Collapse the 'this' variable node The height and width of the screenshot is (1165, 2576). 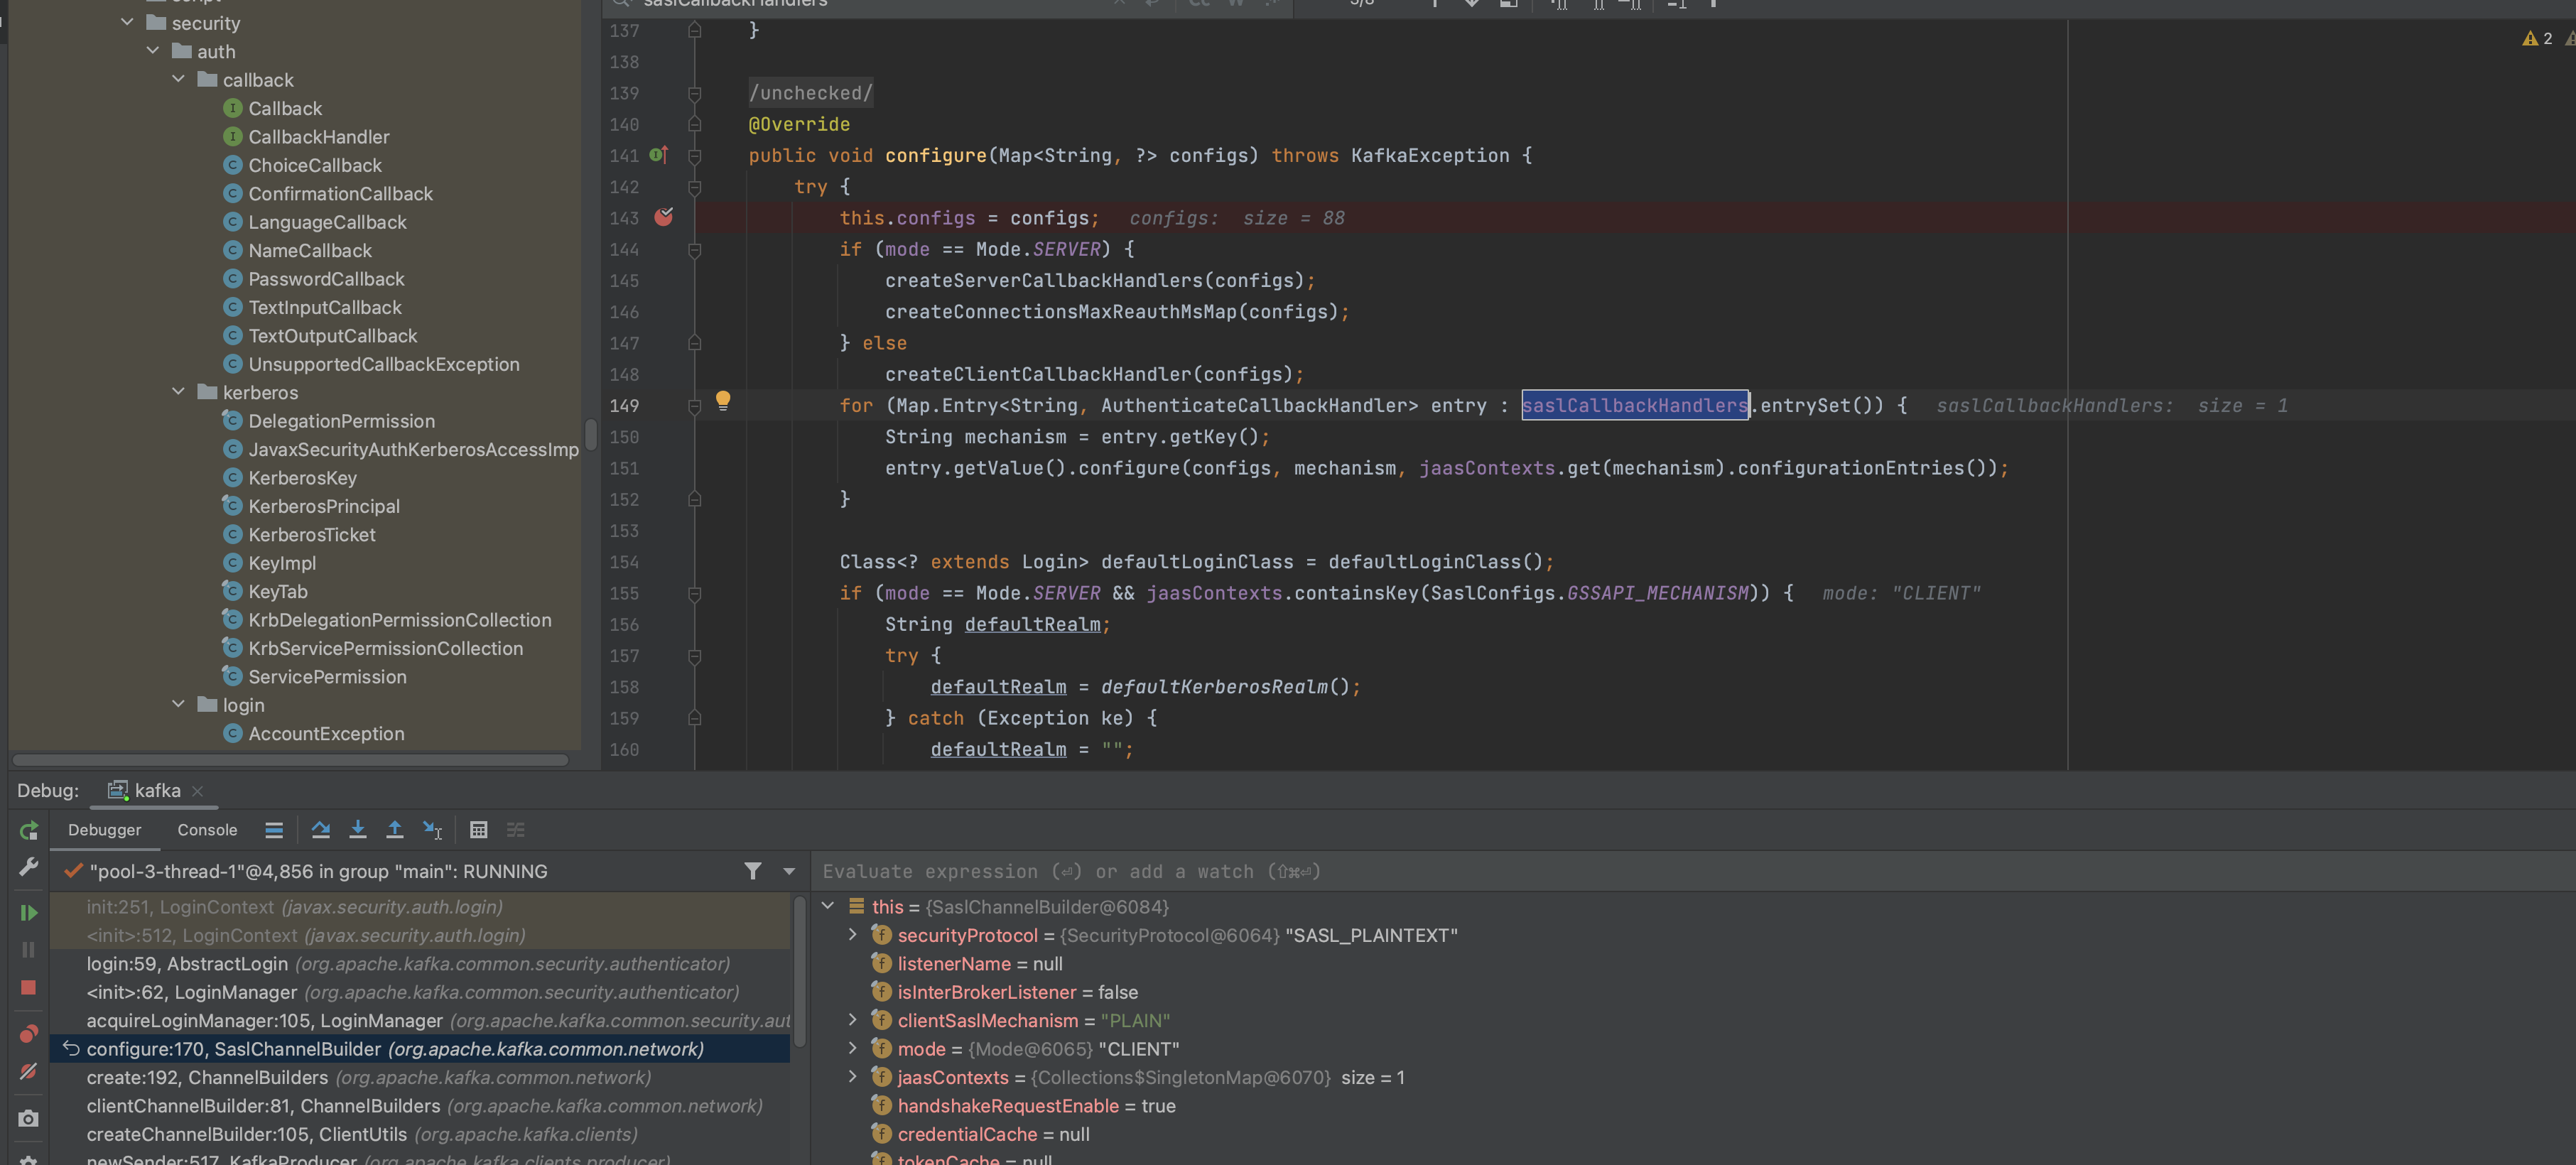pyautogui.click(x=828, y=906)
